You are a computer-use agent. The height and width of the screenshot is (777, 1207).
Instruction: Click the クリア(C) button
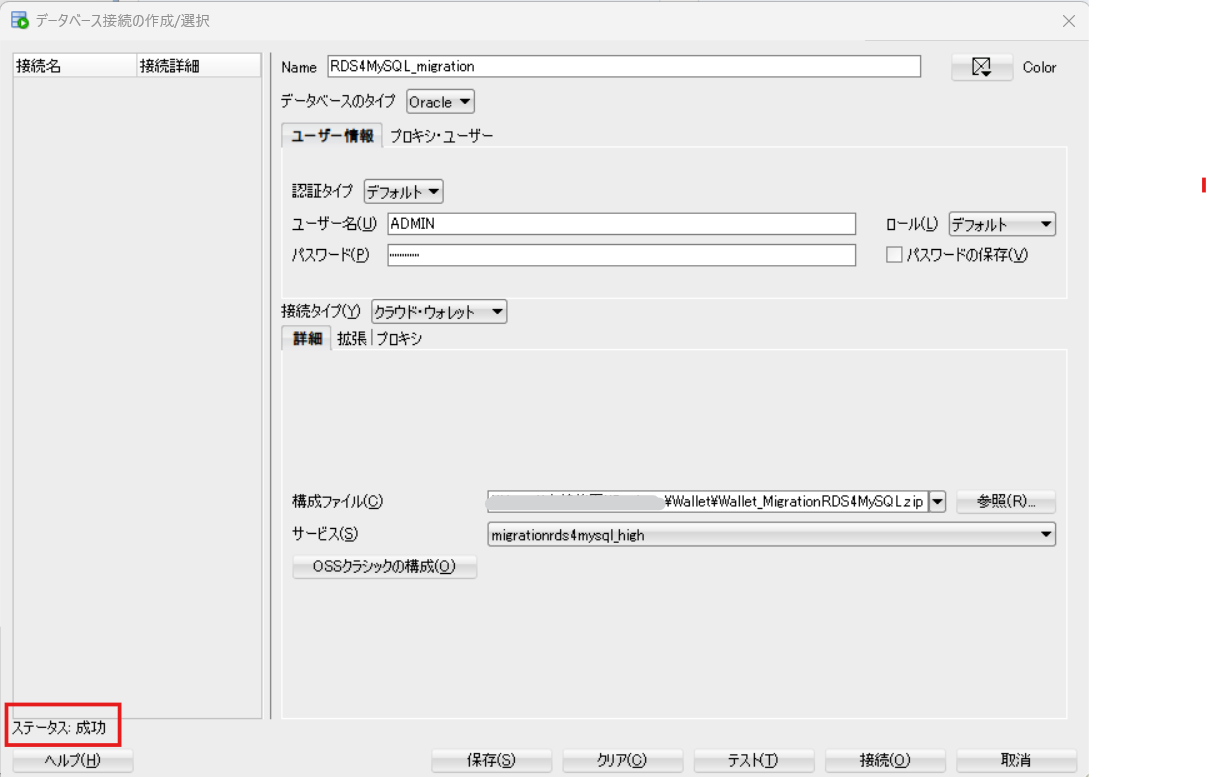[x=622, y=760]
